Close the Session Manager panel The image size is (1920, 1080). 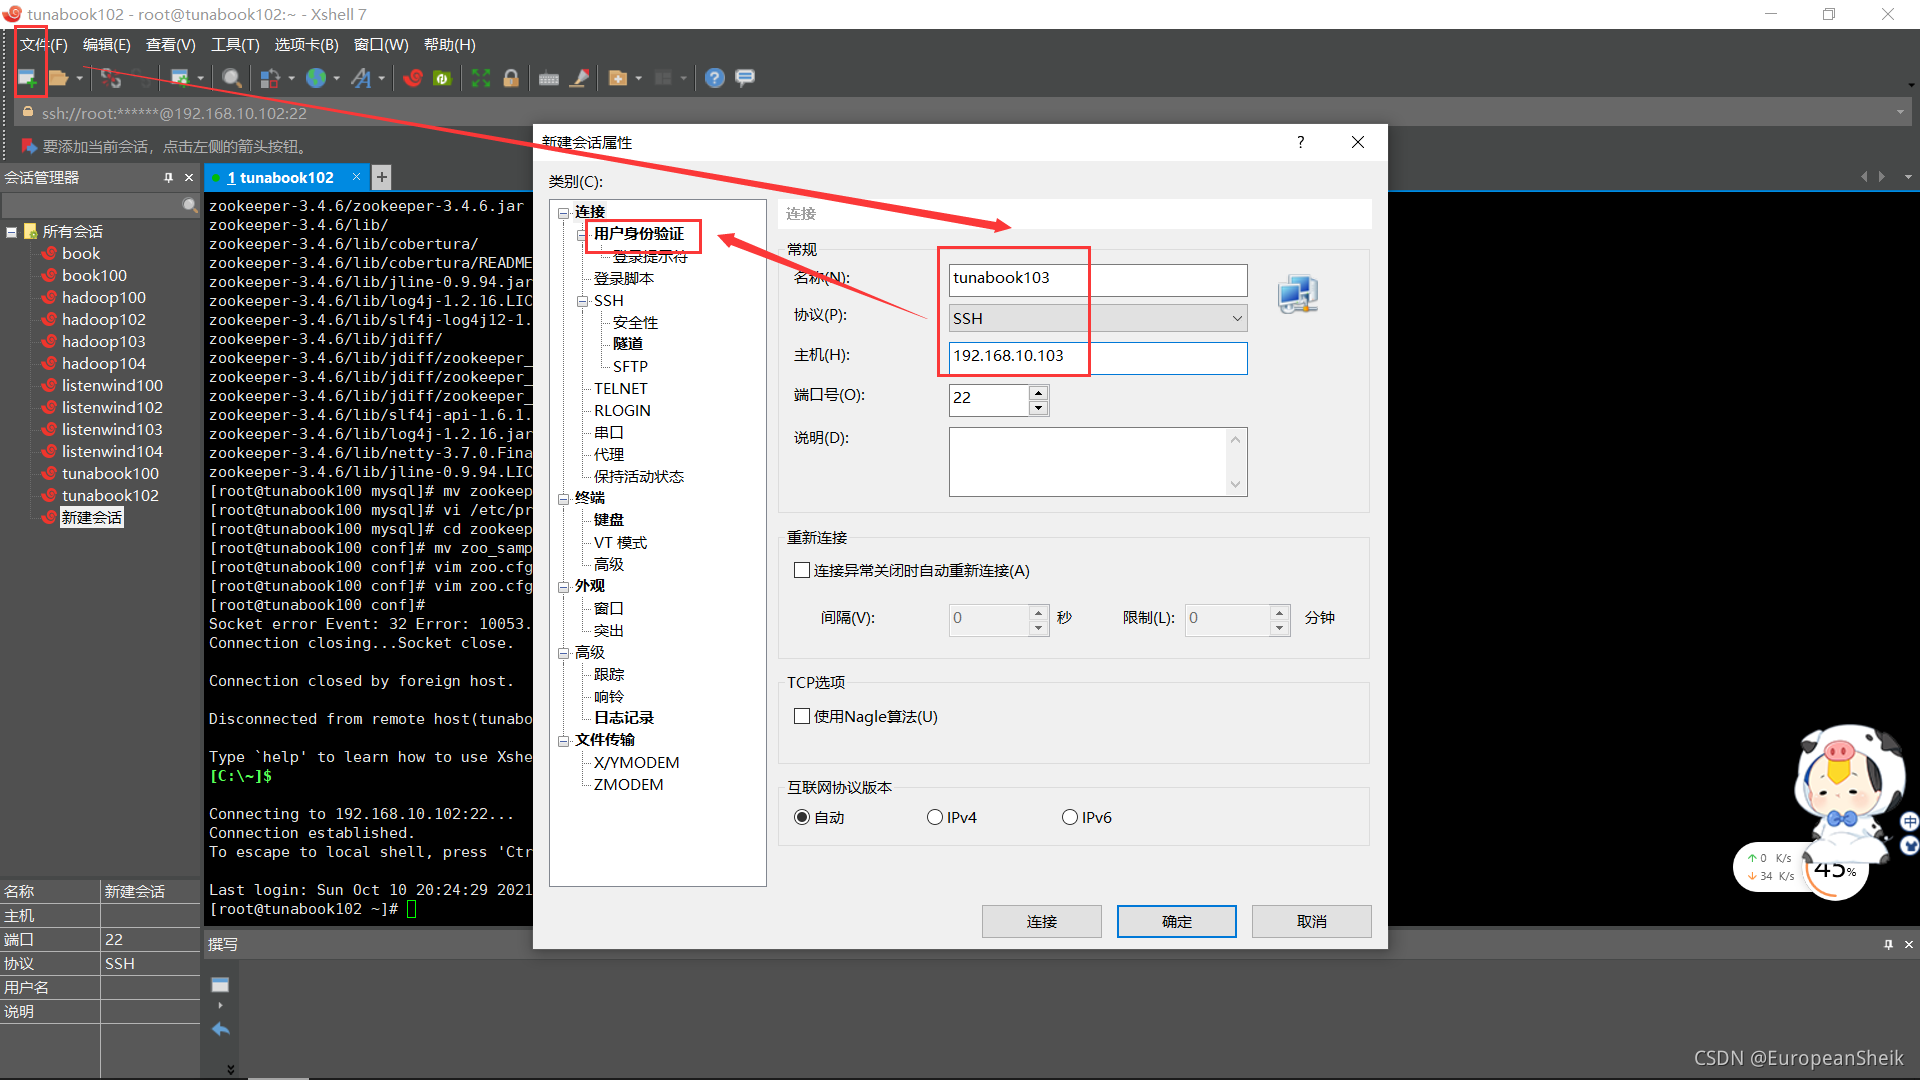pyautogui.click(x=189, y=177)
